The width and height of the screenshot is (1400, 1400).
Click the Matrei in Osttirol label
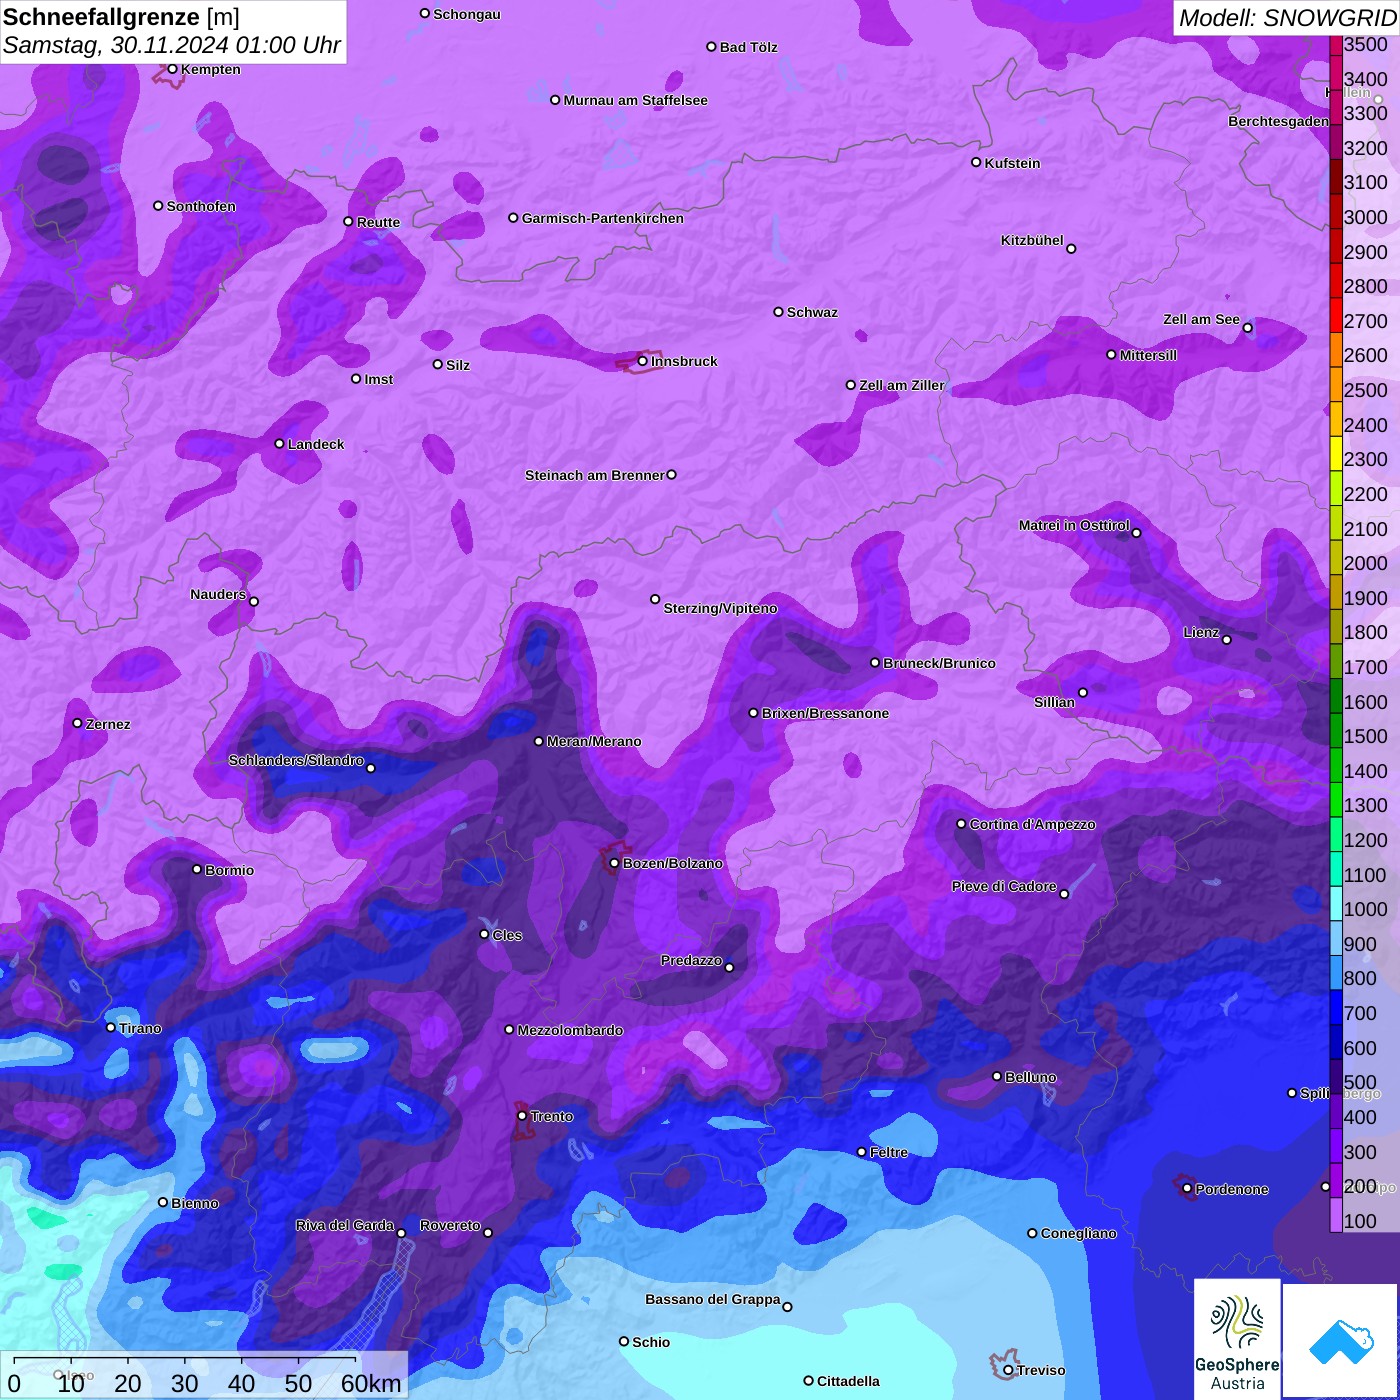pyautogui.click(x=1074, y=525)
